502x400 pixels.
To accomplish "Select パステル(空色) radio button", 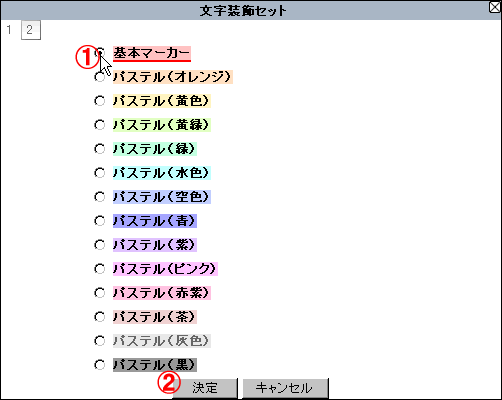I will click(x=100, y=197).
